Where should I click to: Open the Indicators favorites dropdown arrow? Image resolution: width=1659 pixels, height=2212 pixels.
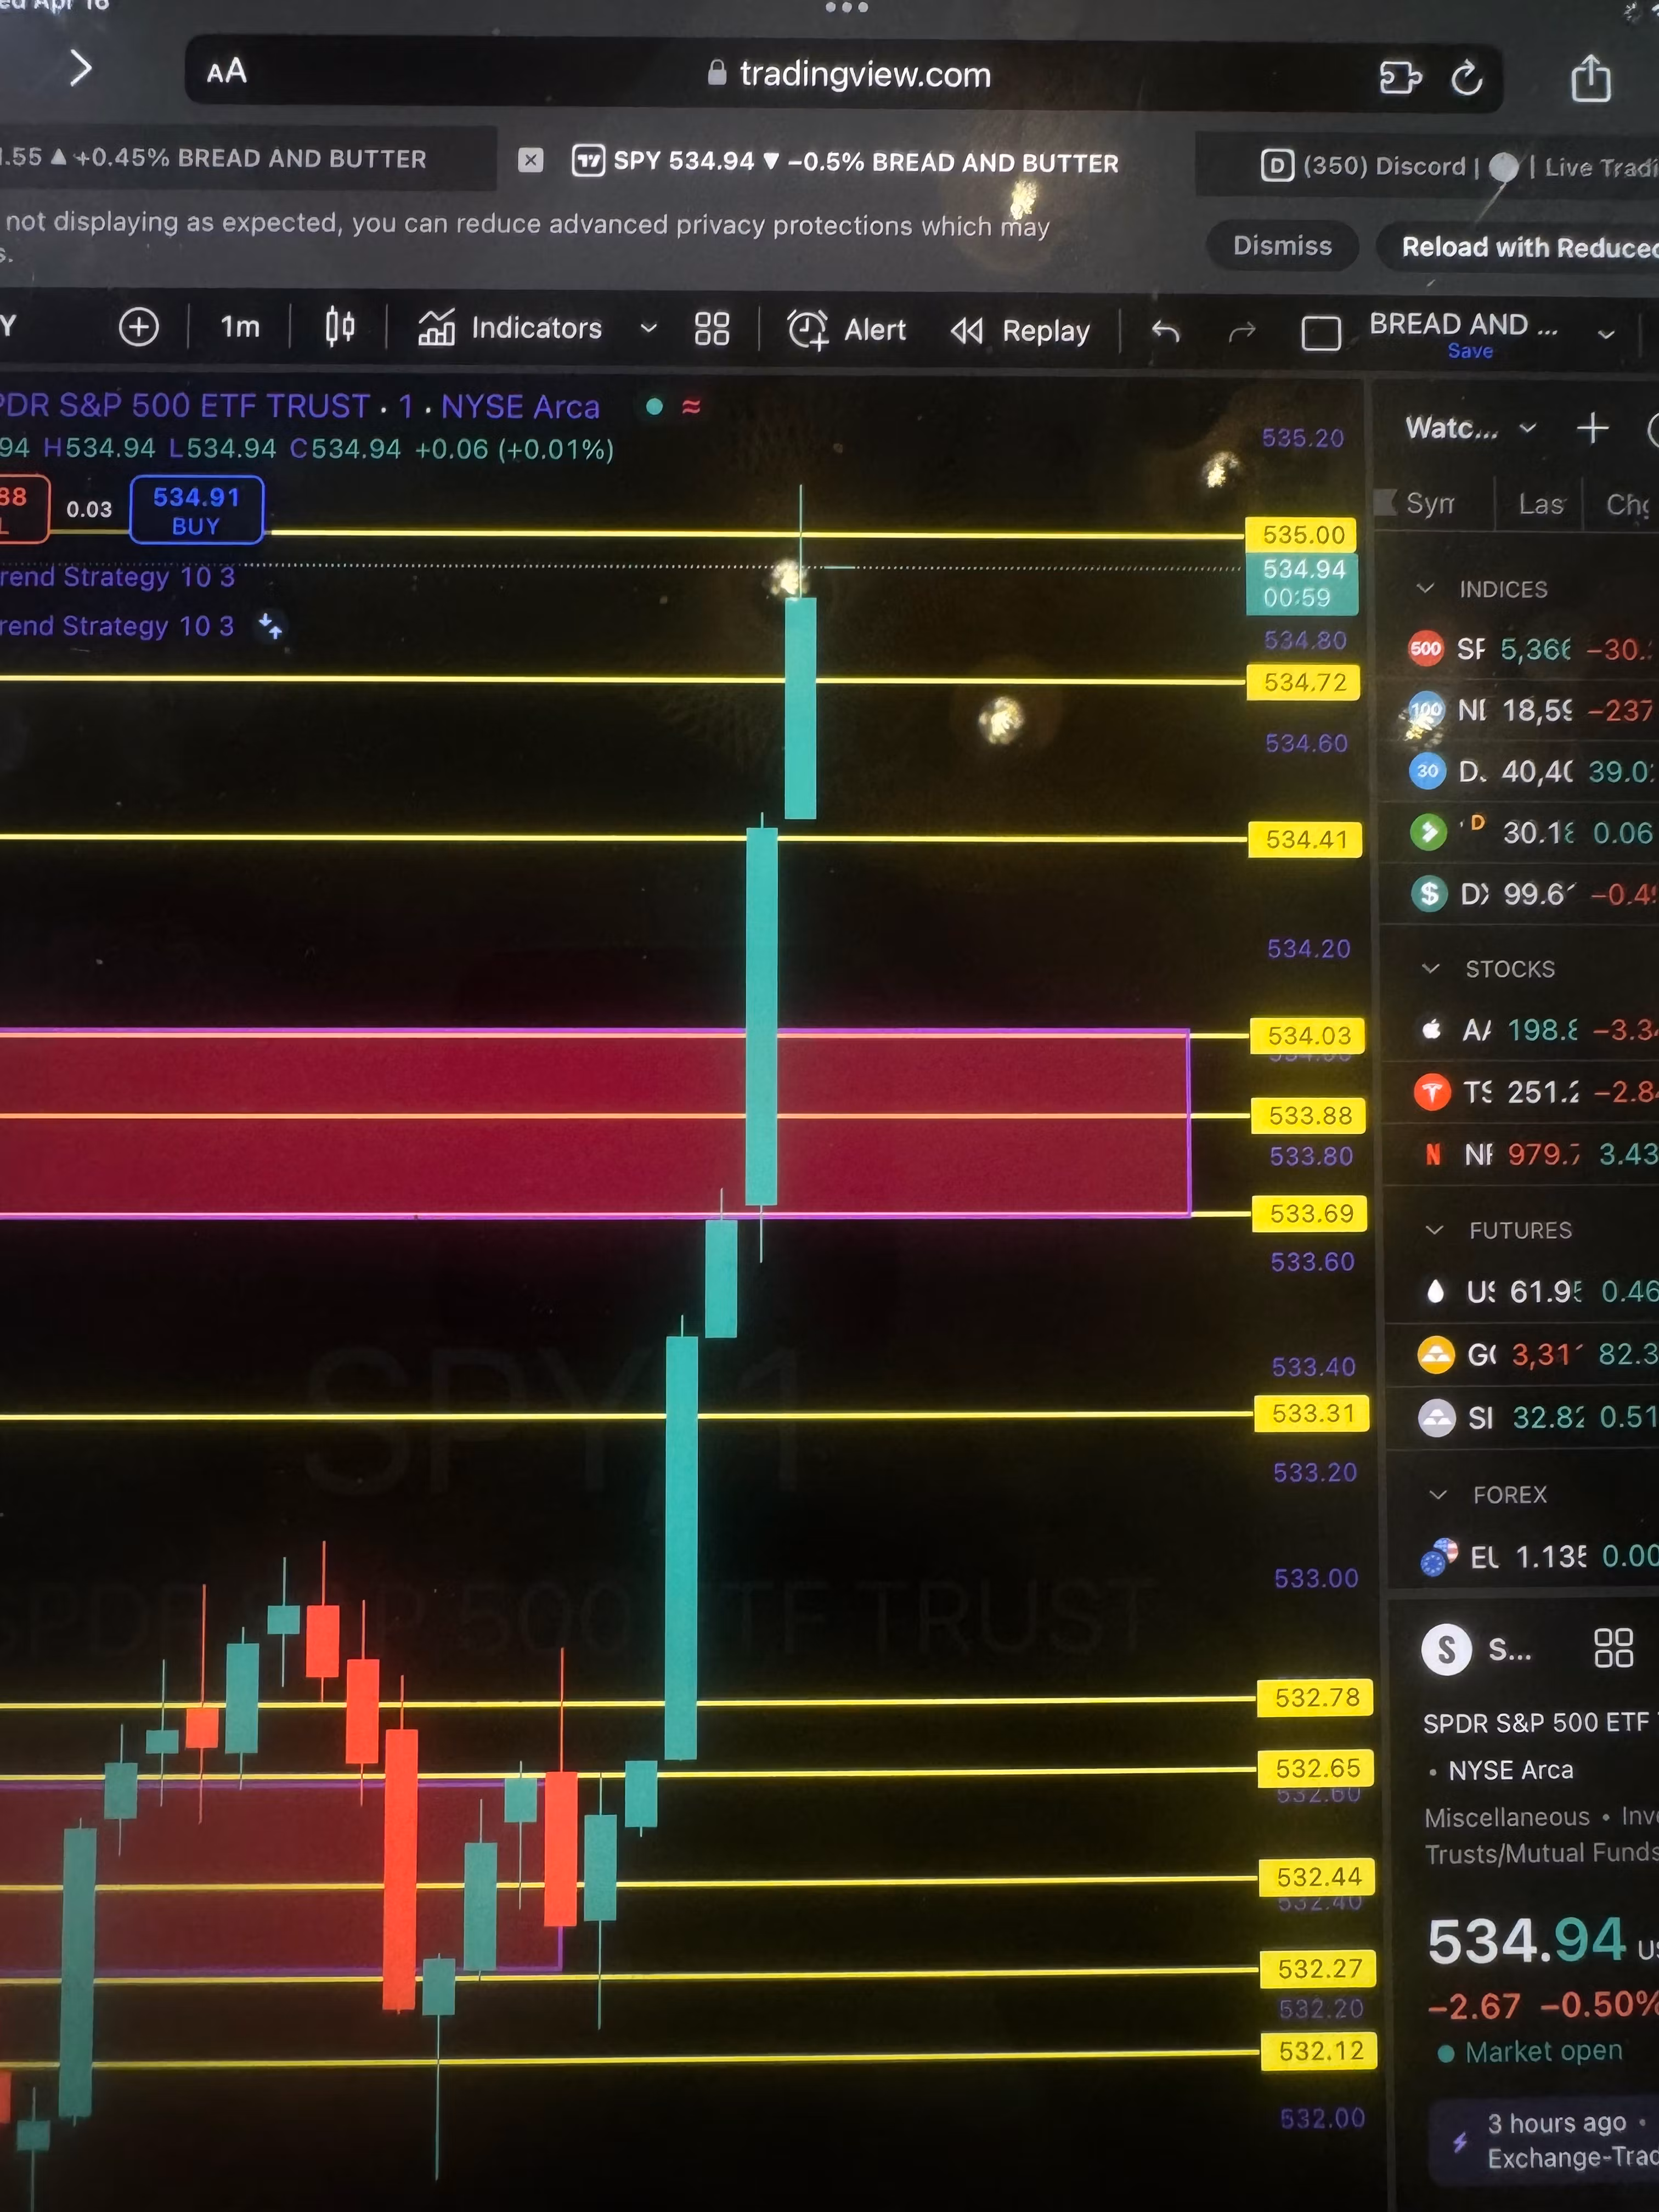(648, 328)
